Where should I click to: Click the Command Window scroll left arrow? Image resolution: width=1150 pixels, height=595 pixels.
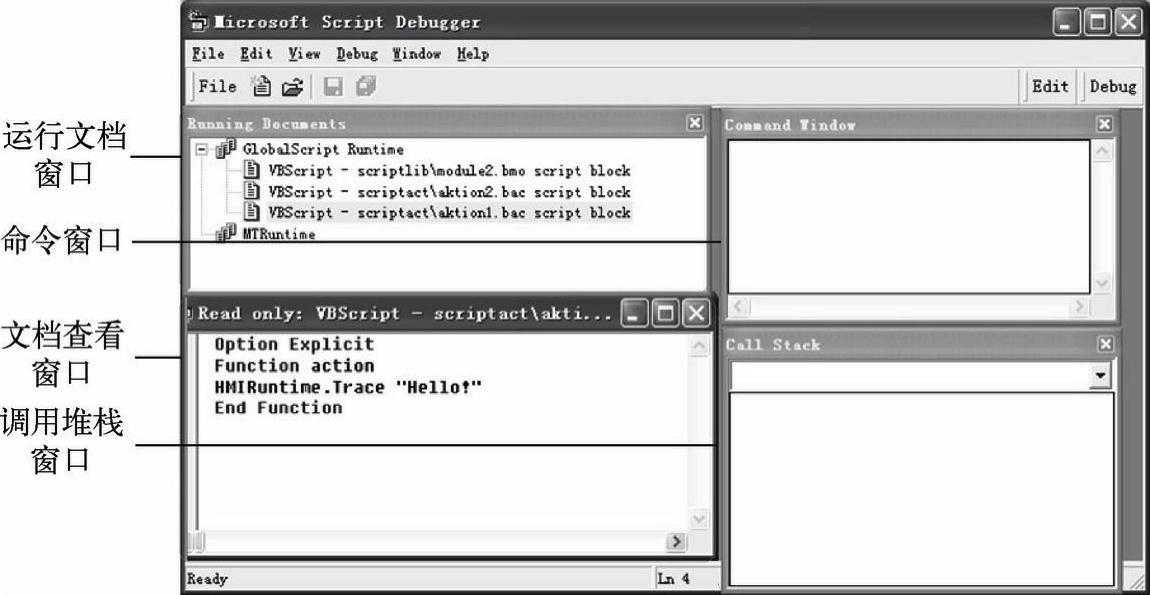point(739,306)
